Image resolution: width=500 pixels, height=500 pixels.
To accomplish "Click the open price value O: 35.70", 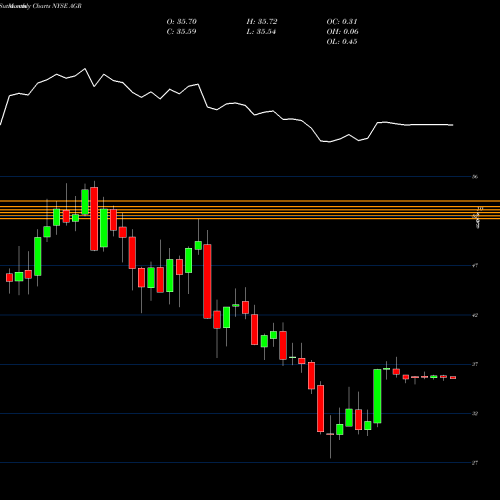I will point(182,22).
